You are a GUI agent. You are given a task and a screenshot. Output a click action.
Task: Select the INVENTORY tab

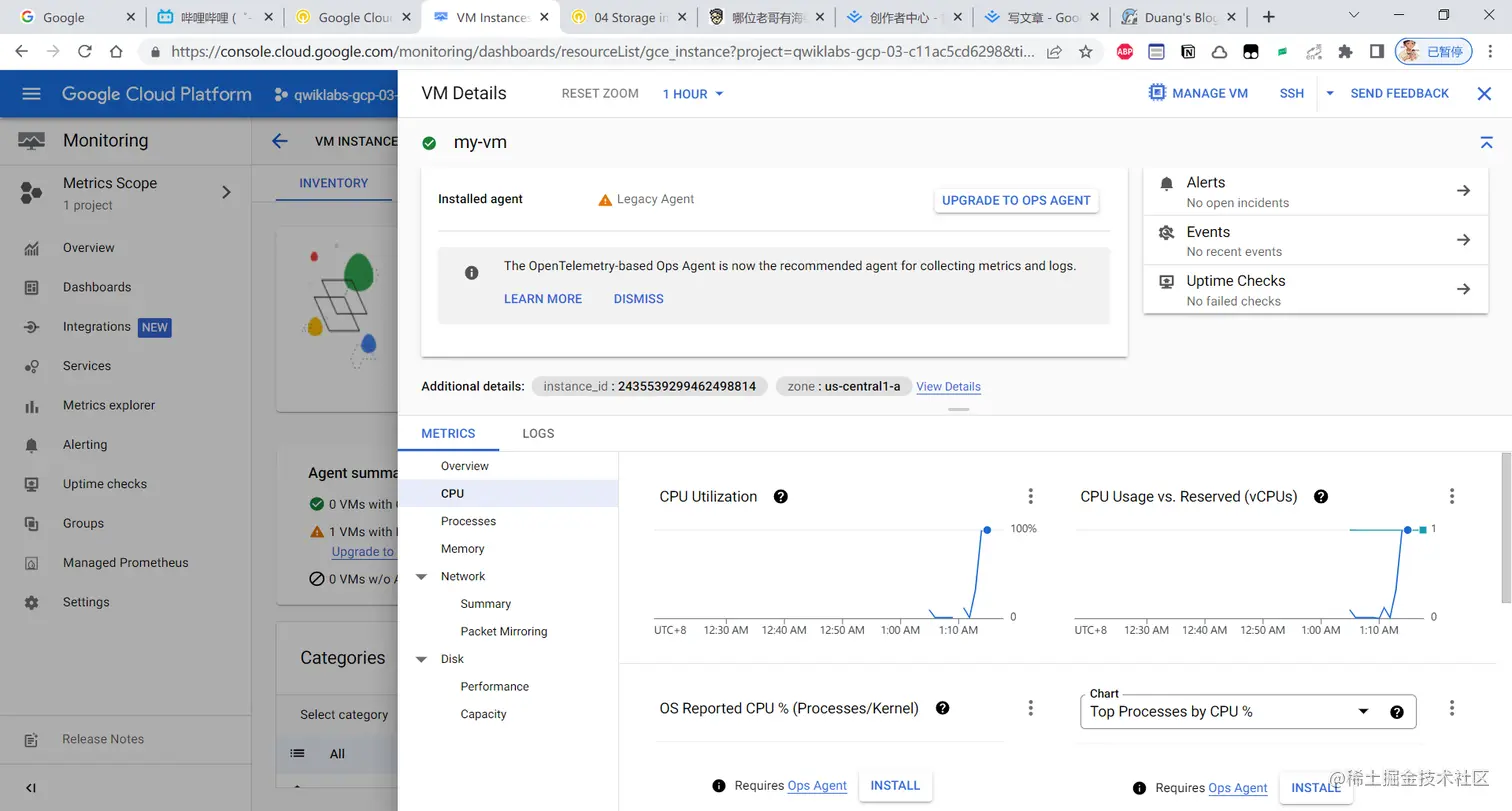pos(334,183)
